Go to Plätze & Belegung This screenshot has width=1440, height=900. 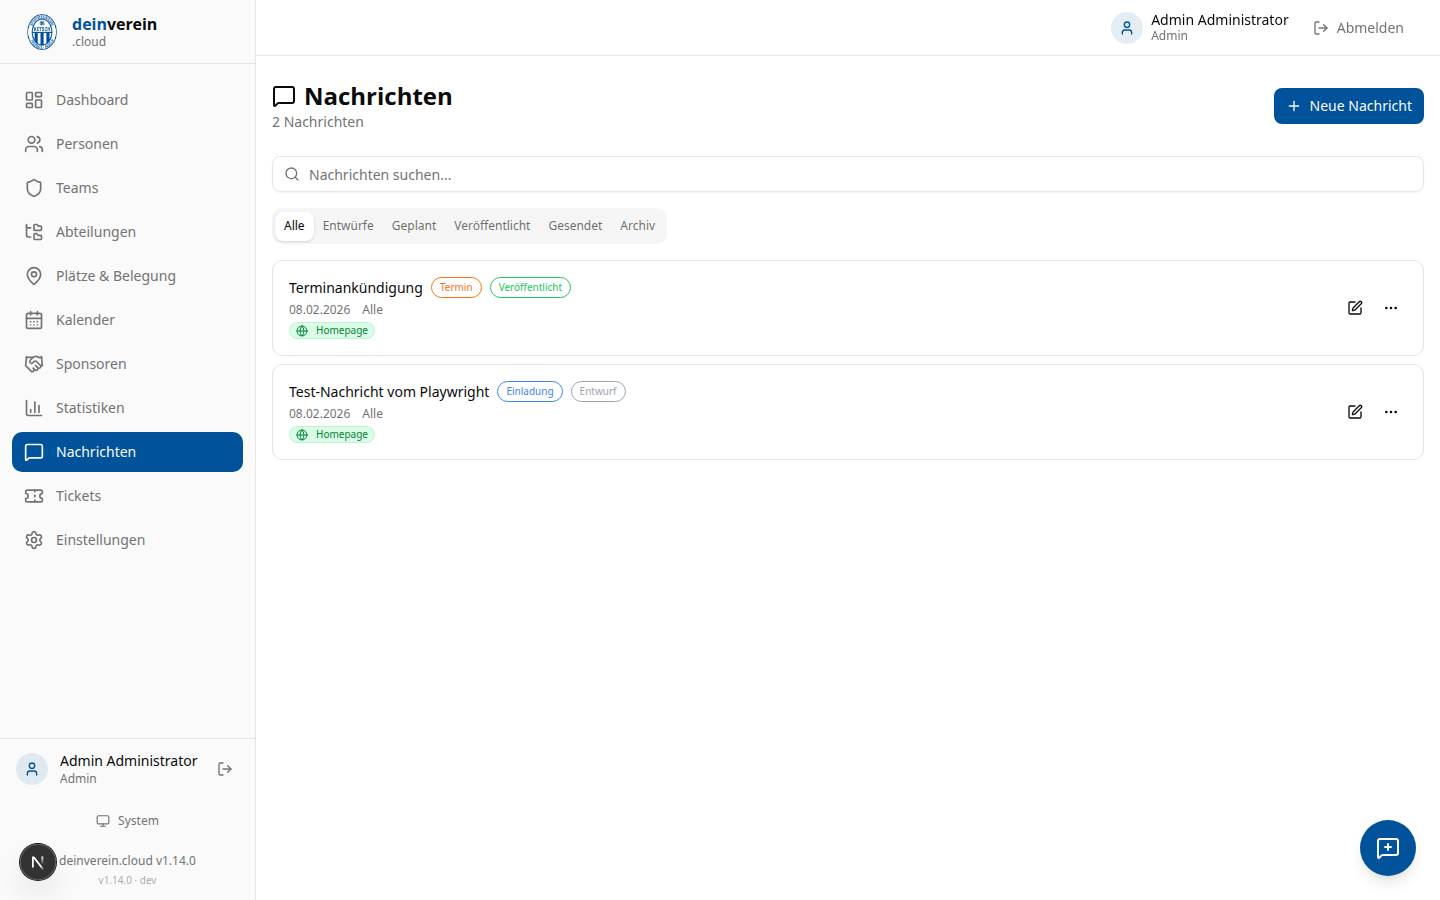(x=115, y=276)
